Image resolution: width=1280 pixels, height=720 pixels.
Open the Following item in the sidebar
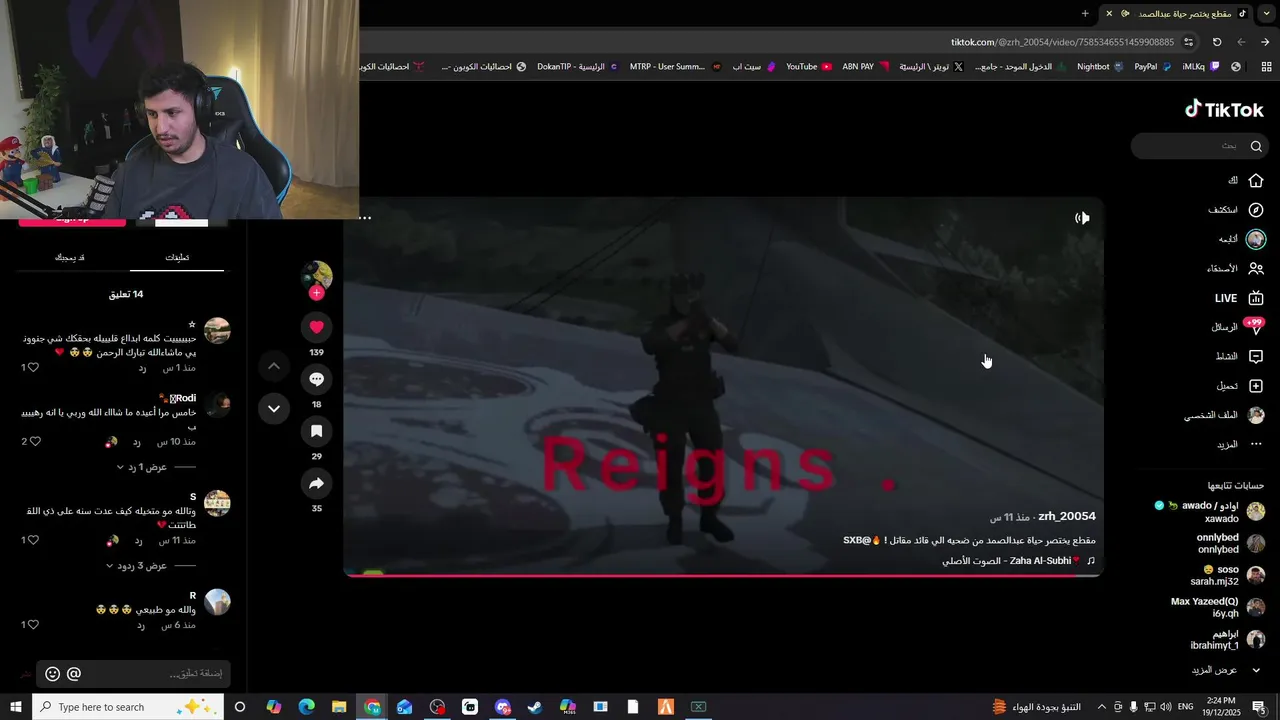click(1240, 239)
